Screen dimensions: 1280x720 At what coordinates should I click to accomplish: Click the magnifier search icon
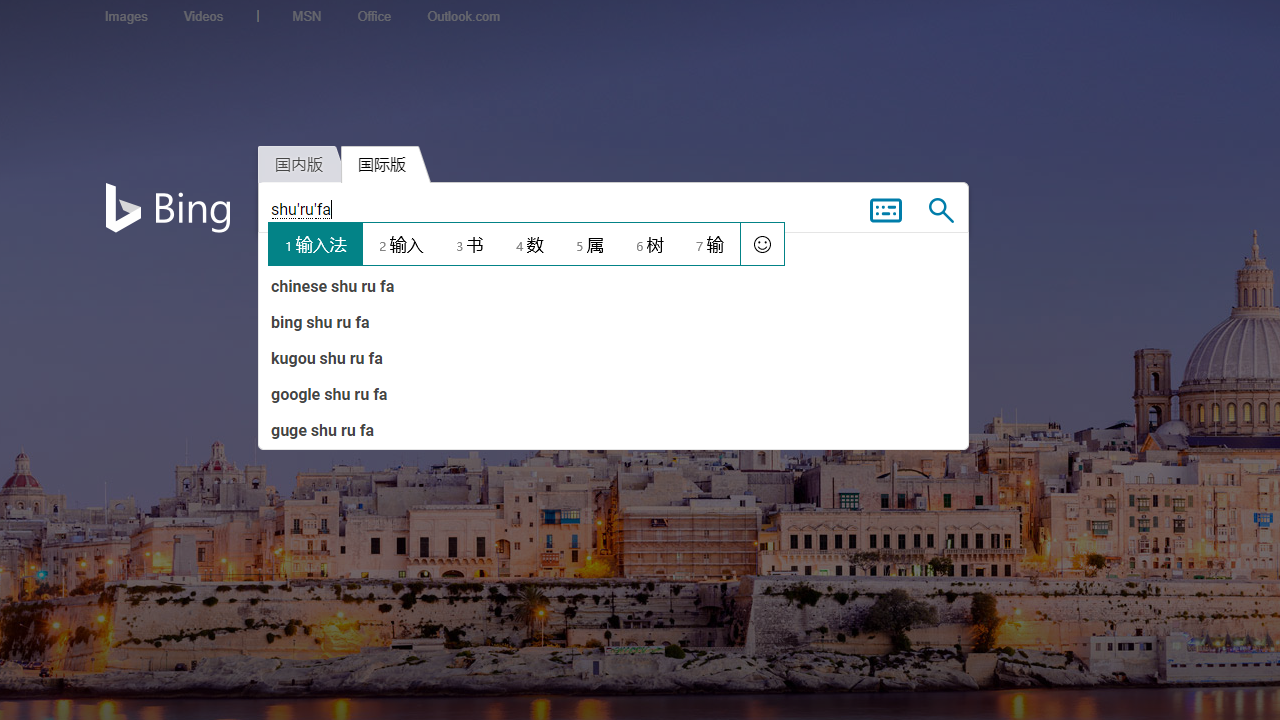pos(941,210)
